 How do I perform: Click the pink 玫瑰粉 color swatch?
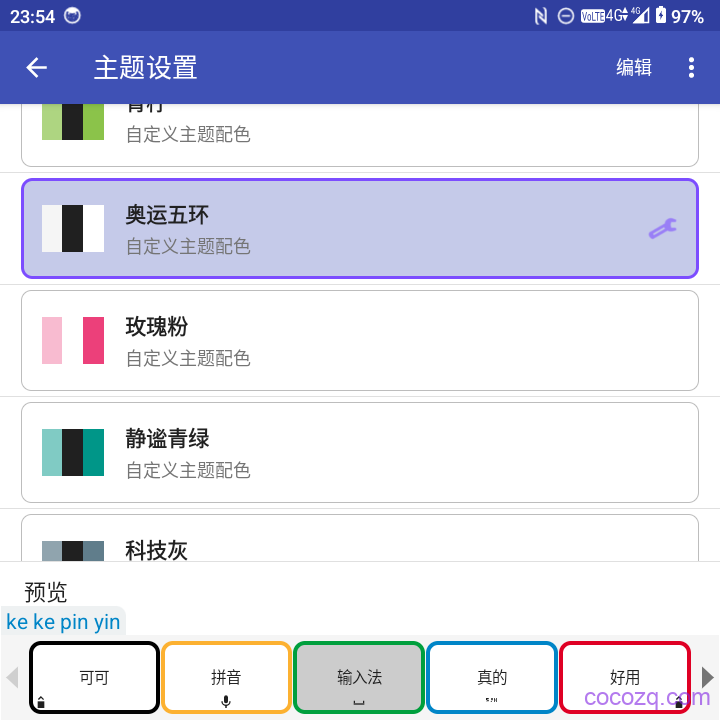73,341
